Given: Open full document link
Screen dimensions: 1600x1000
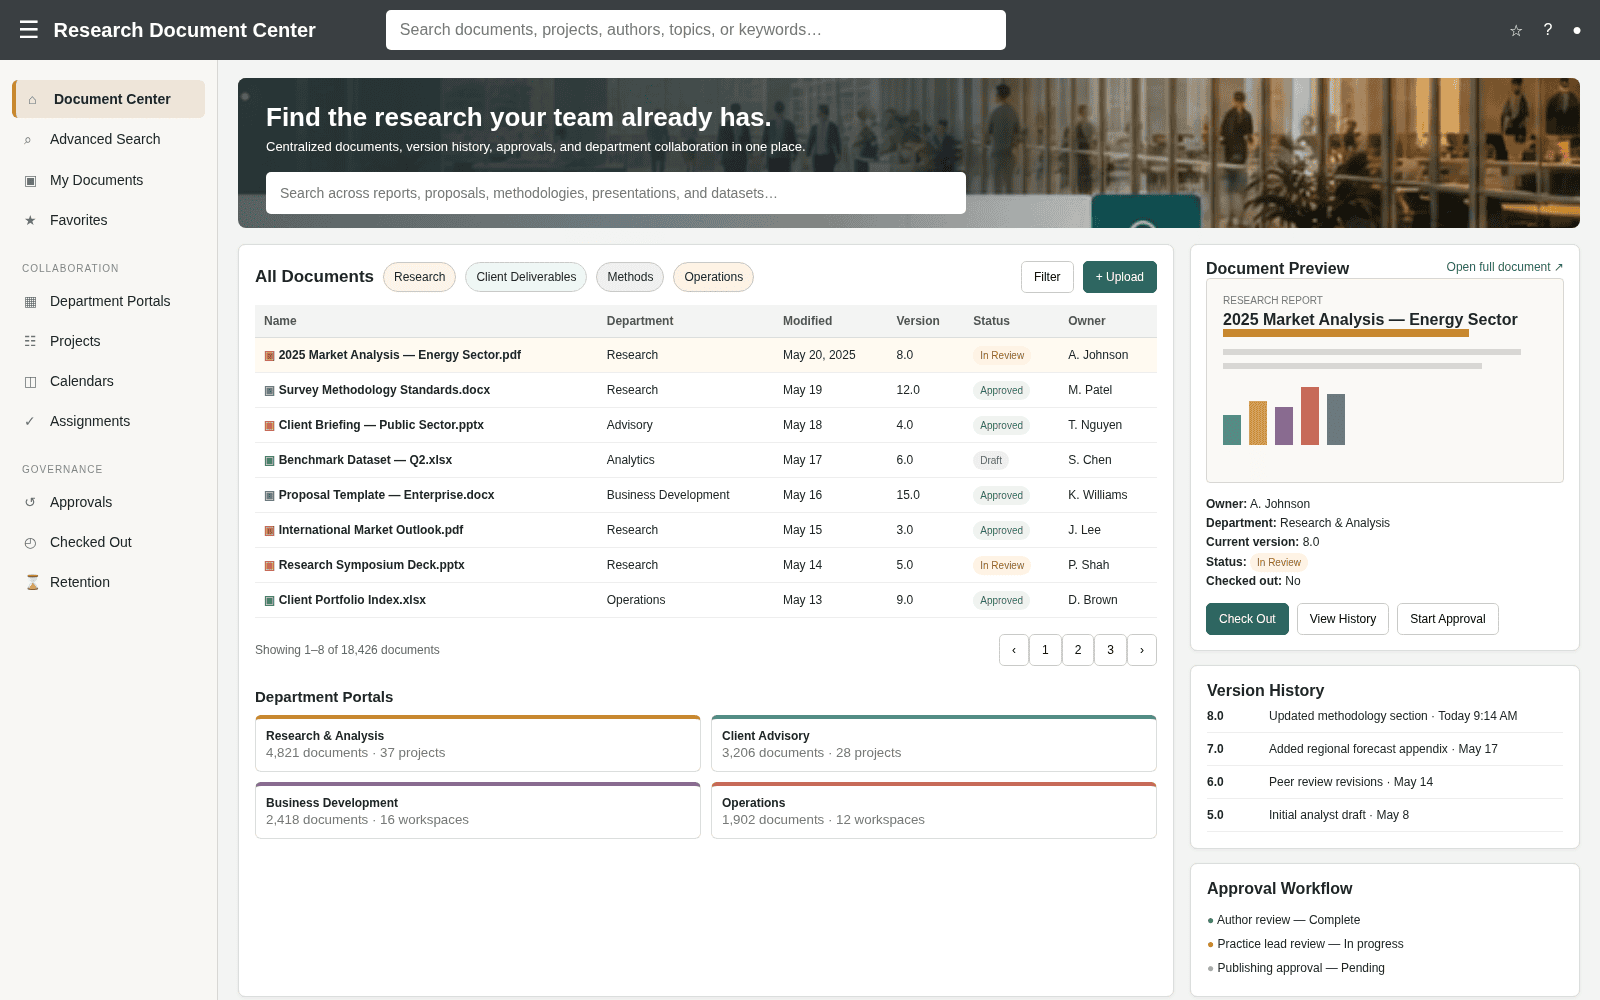Looking at the screenshot, I should 1505,267.
